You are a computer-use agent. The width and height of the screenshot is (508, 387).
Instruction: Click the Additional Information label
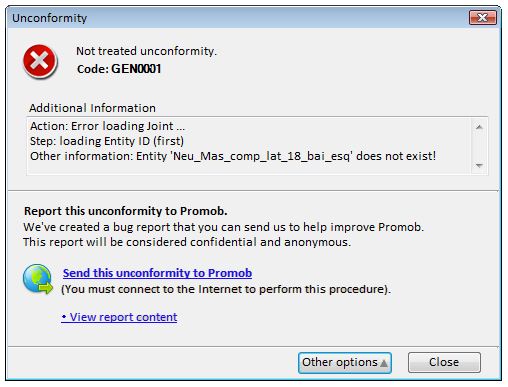tap(92, 108)
